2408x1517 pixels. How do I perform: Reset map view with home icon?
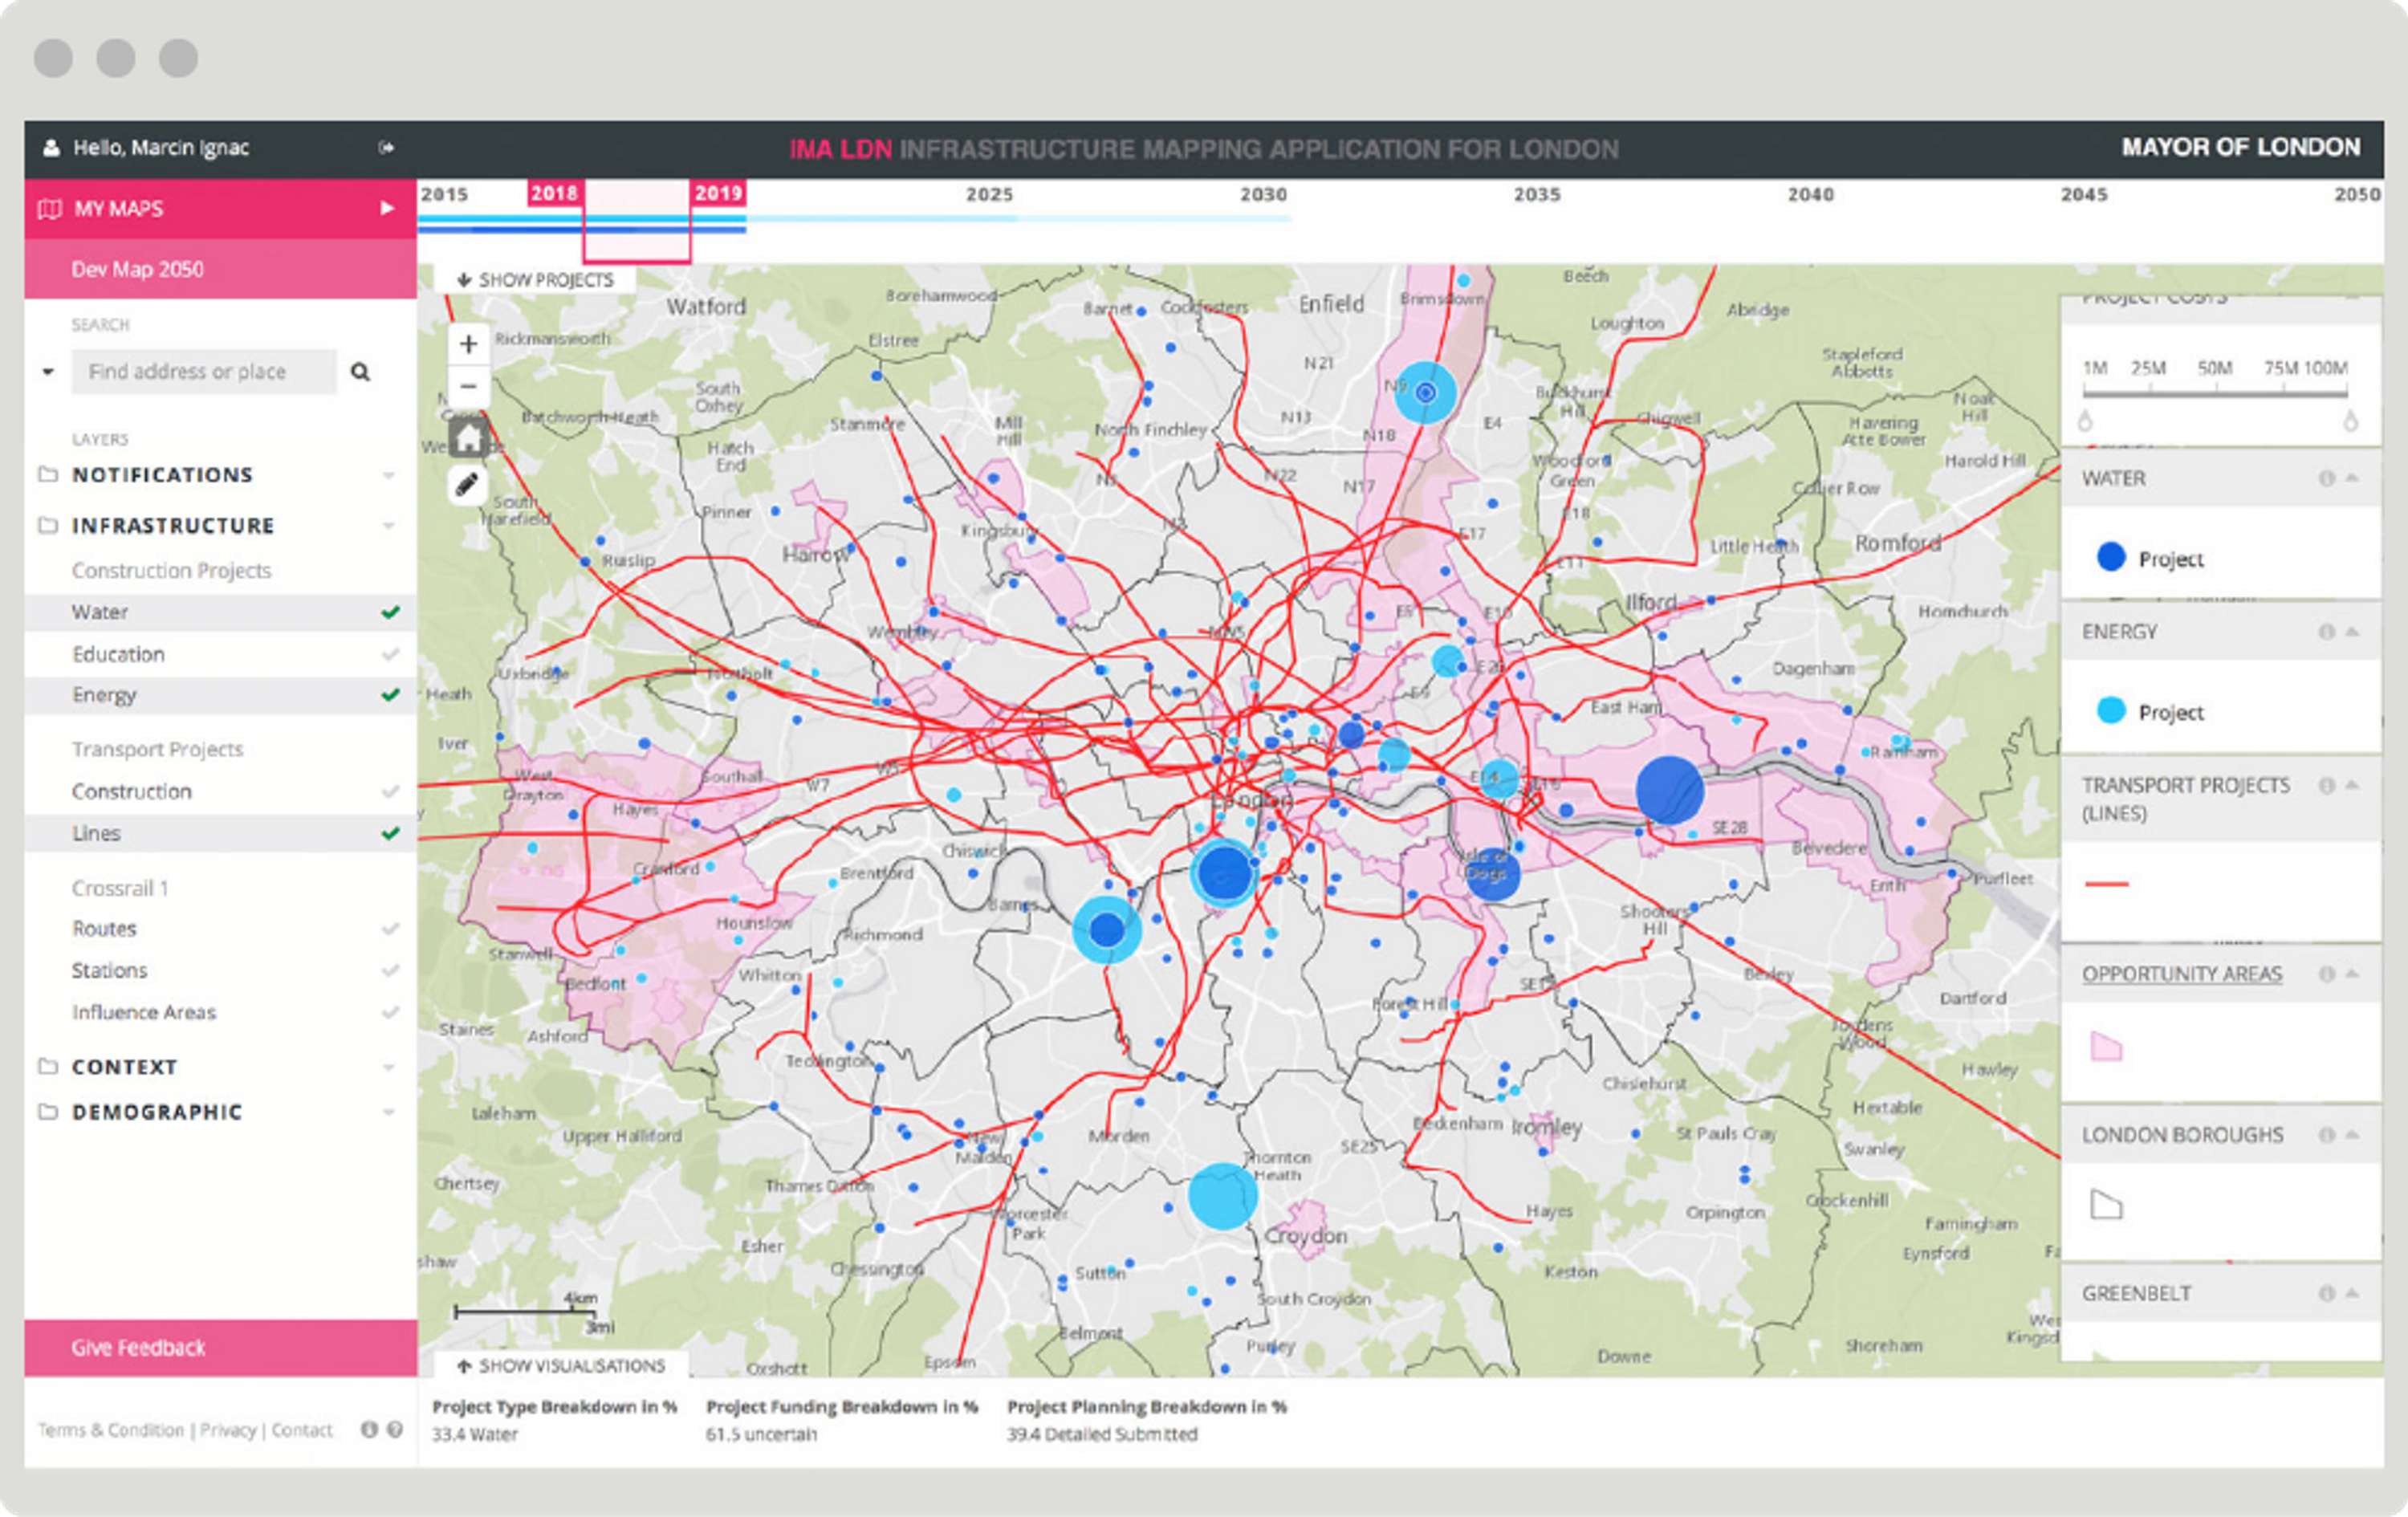click(468, 438)
